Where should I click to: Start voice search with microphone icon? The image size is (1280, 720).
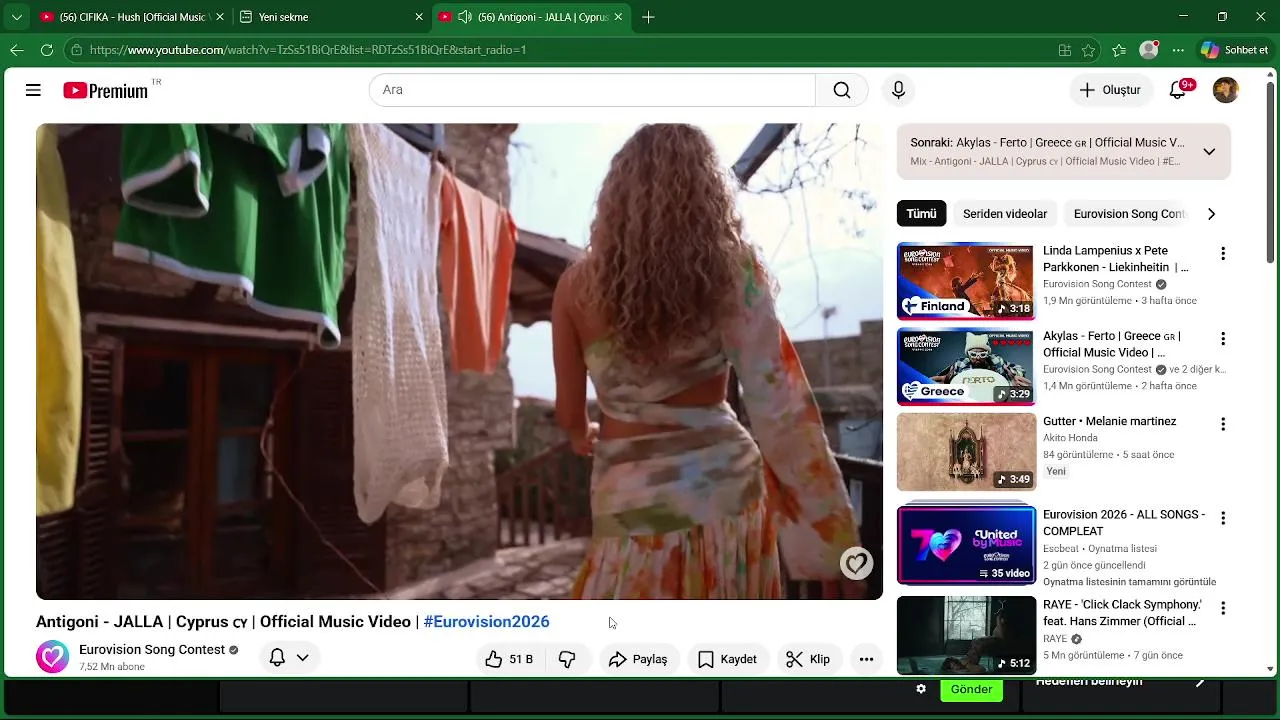898,90
